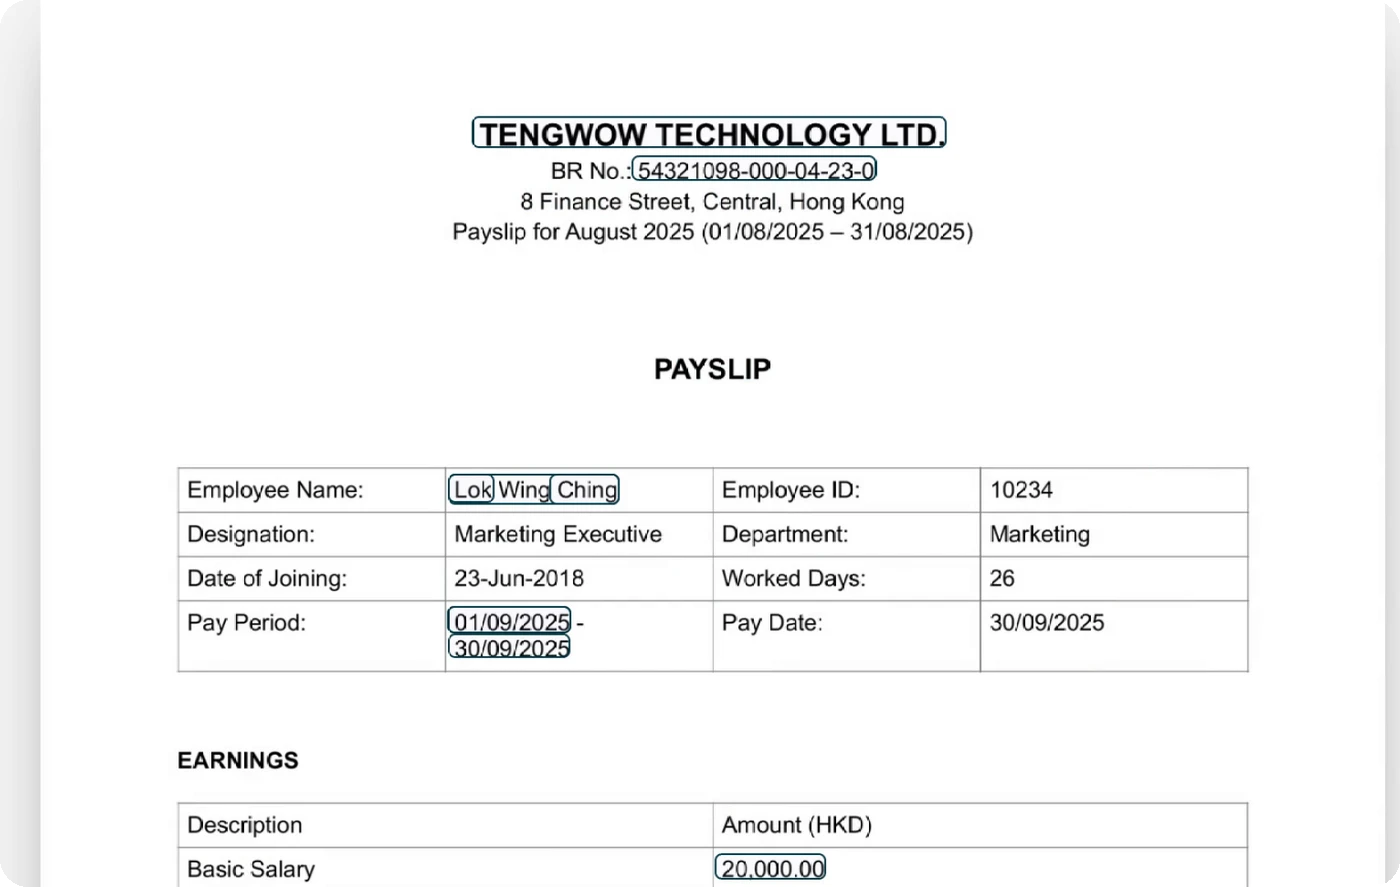Click the Worked Days: label
The width and height of the screenshot is (1400, 887).
[x=793, y=578]
